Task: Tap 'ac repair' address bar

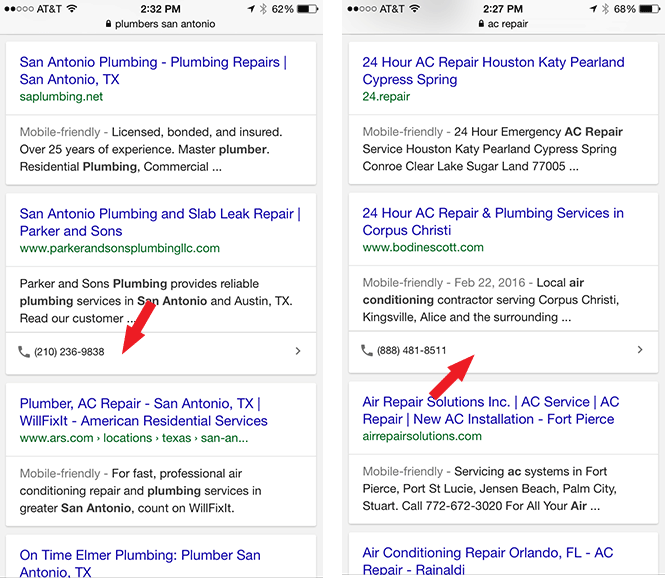Action: (508, 24)
